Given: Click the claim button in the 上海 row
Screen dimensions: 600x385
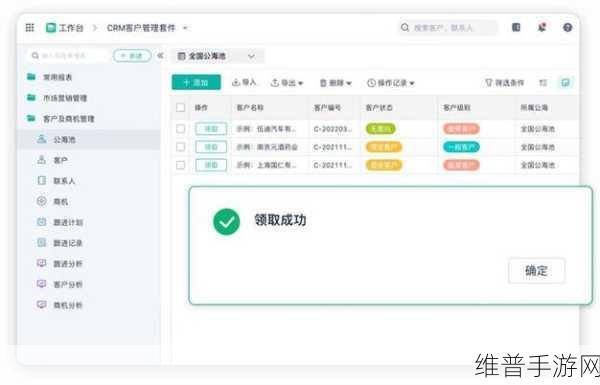Looking at the screenshot, I should point(211,165).
